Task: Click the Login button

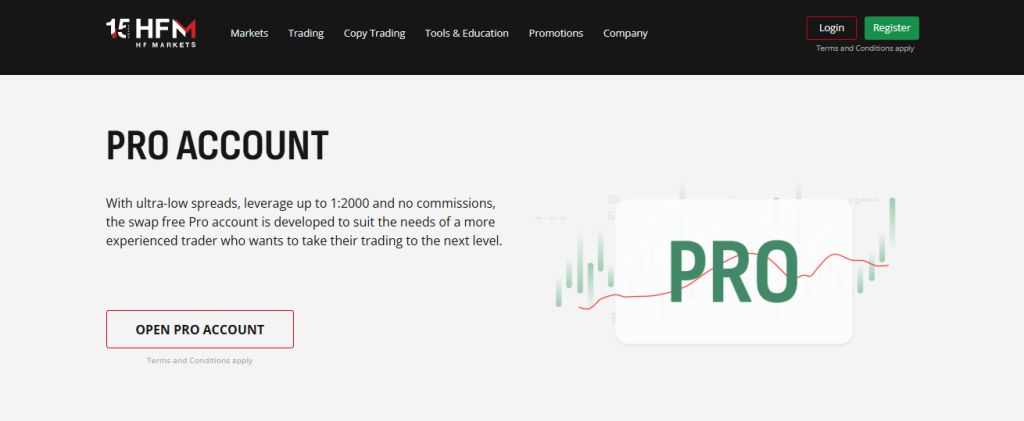Action: [x=831, y=28]
